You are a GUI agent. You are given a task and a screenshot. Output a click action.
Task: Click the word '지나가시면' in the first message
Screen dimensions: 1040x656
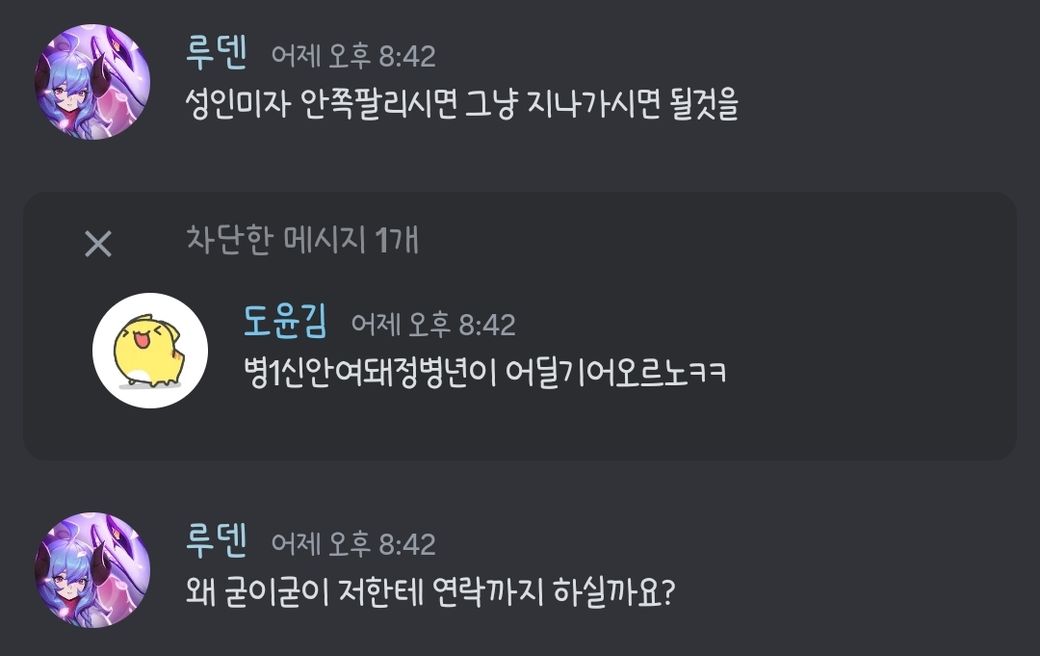(594, 104)
